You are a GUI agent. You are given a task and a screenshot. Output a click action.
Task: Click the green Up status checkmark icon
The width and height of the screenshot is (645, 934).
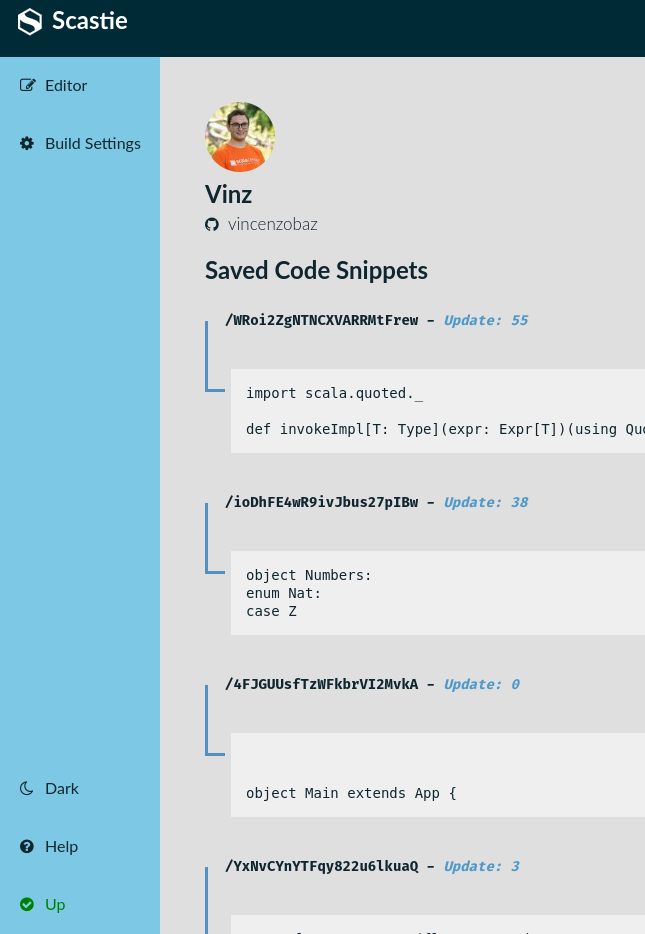click(x=26, y=904)
